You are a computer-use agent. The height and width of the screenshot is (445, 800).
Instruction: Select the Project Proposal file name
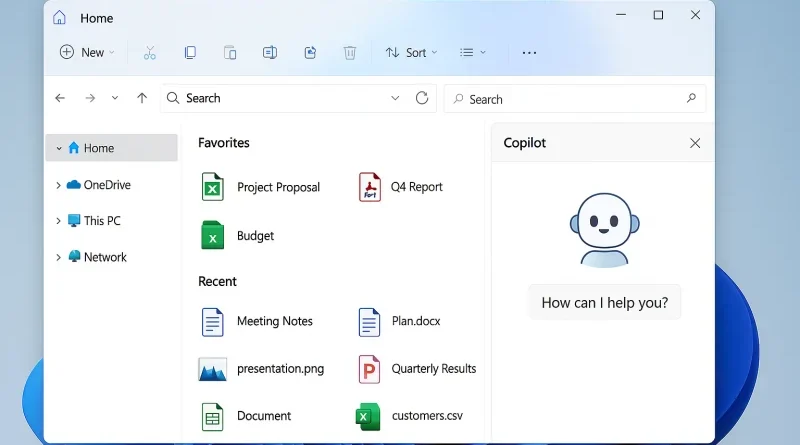(279, 187)
